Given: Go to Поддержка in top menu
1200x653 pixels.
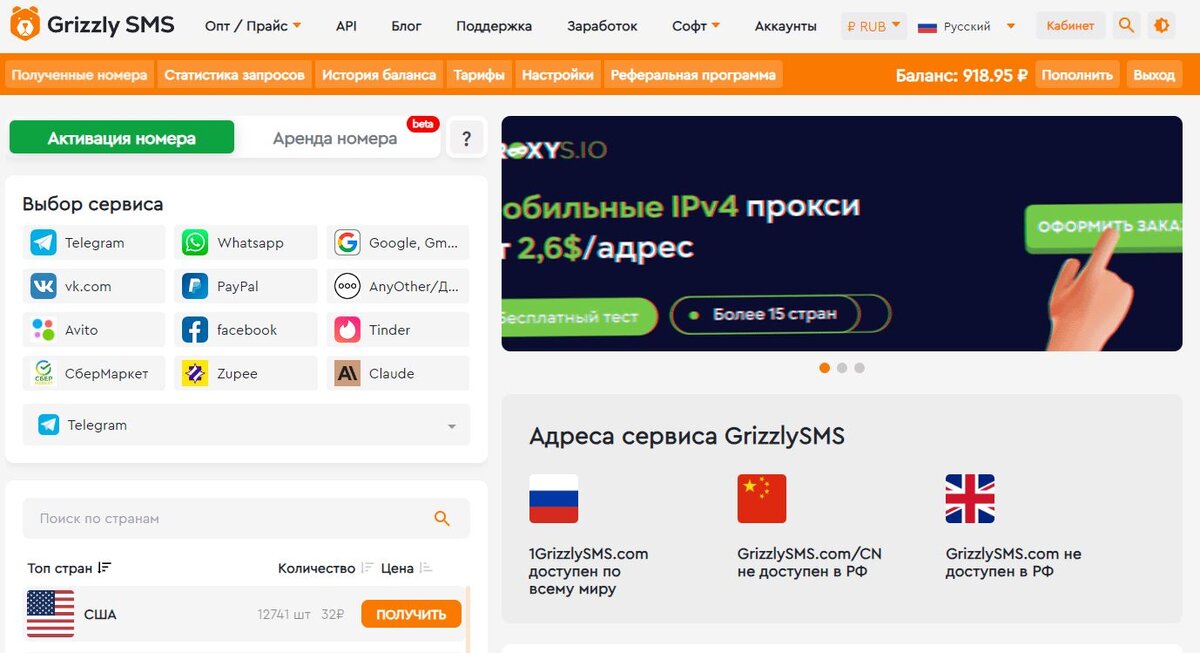Looking at the screenshot, I should coord(494,26).
